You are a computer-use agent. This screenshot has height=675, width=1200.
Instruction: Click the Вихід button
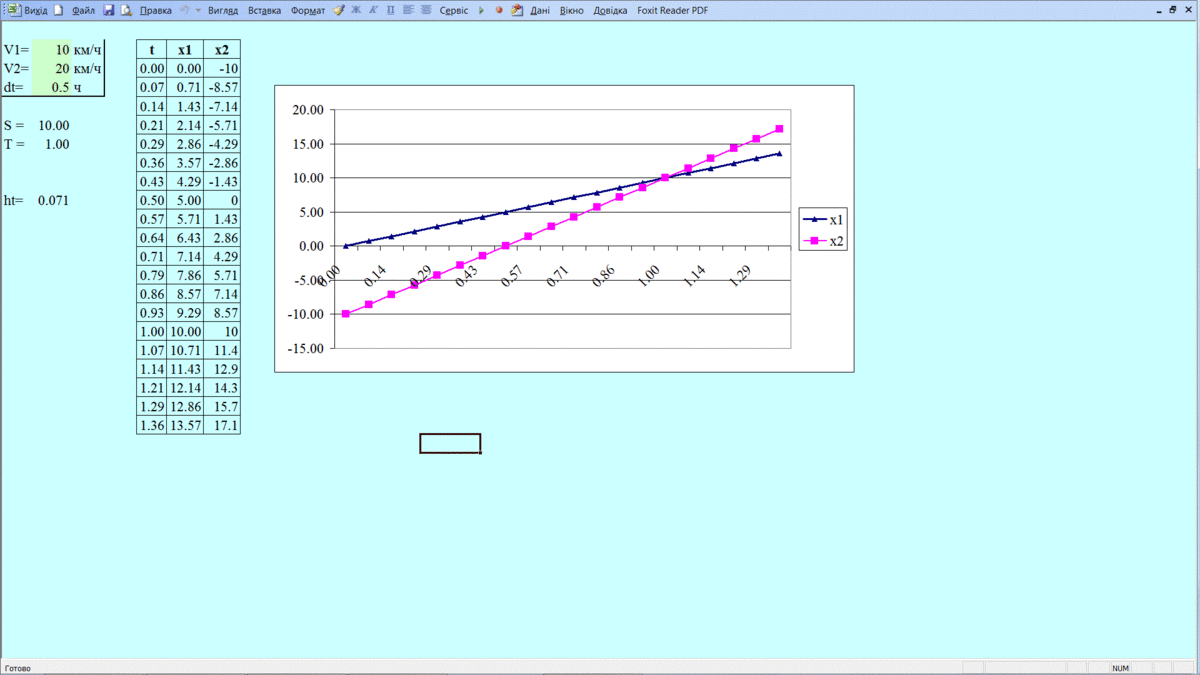(x=36, y=10)
